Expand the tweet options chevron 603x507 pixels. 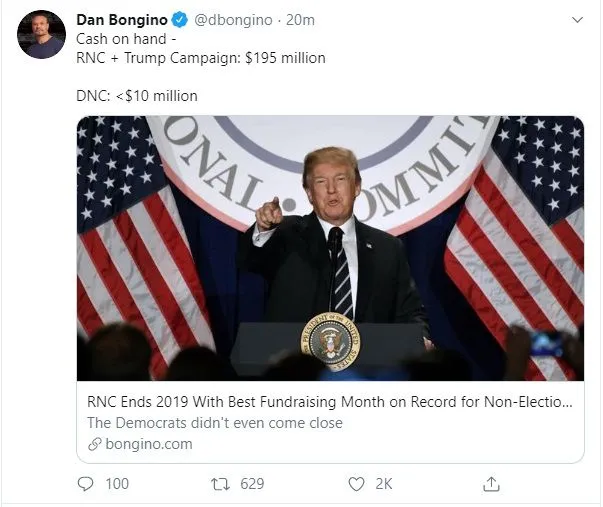pos(577,20)
